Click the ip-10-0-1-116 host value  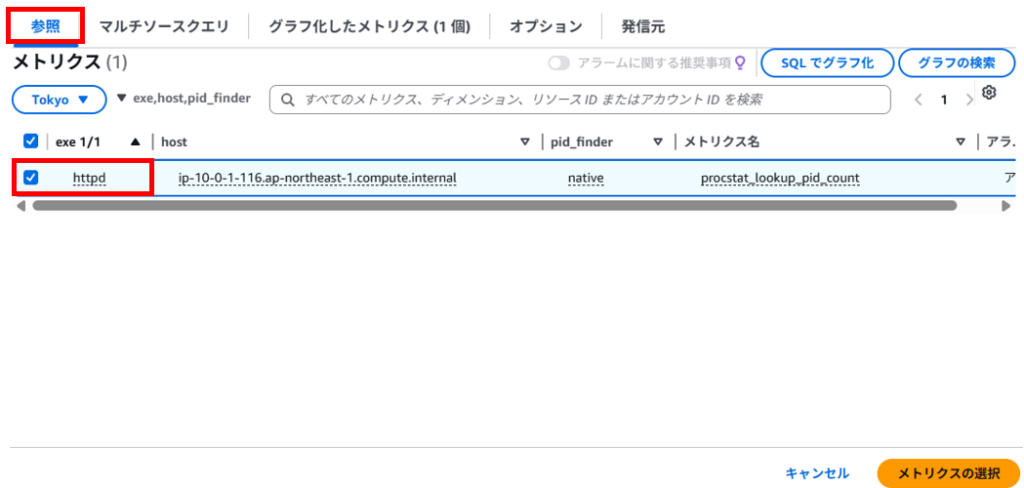317,178
